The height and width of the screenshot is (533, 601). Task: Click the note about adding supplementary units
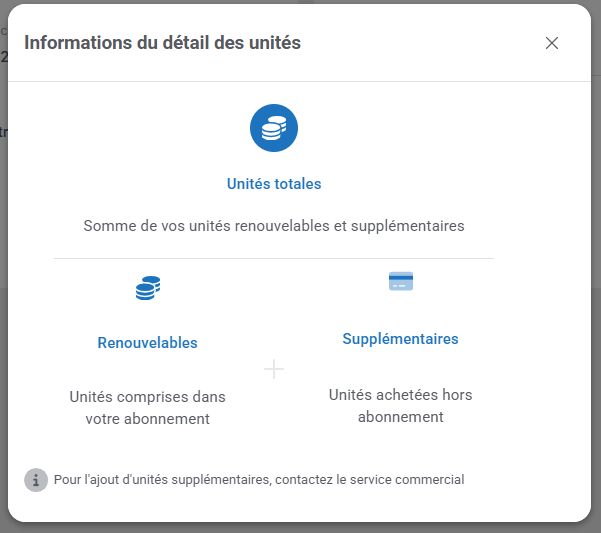(x=259, y=480)
